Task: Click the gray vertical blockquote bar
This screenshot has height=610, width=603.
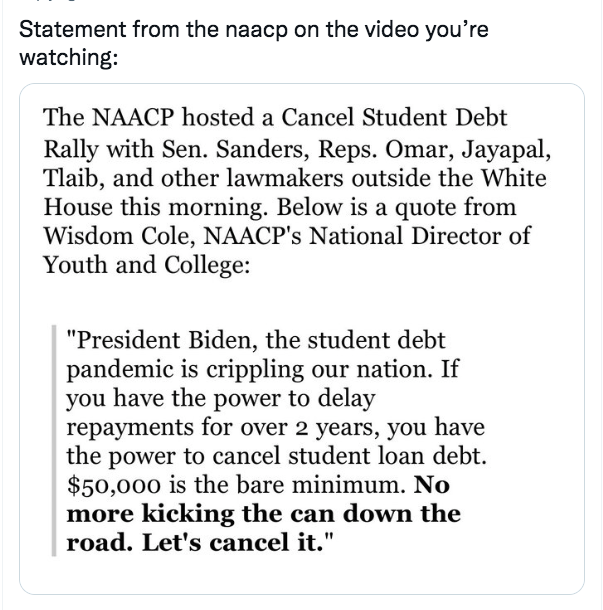Action: point(54,440)
